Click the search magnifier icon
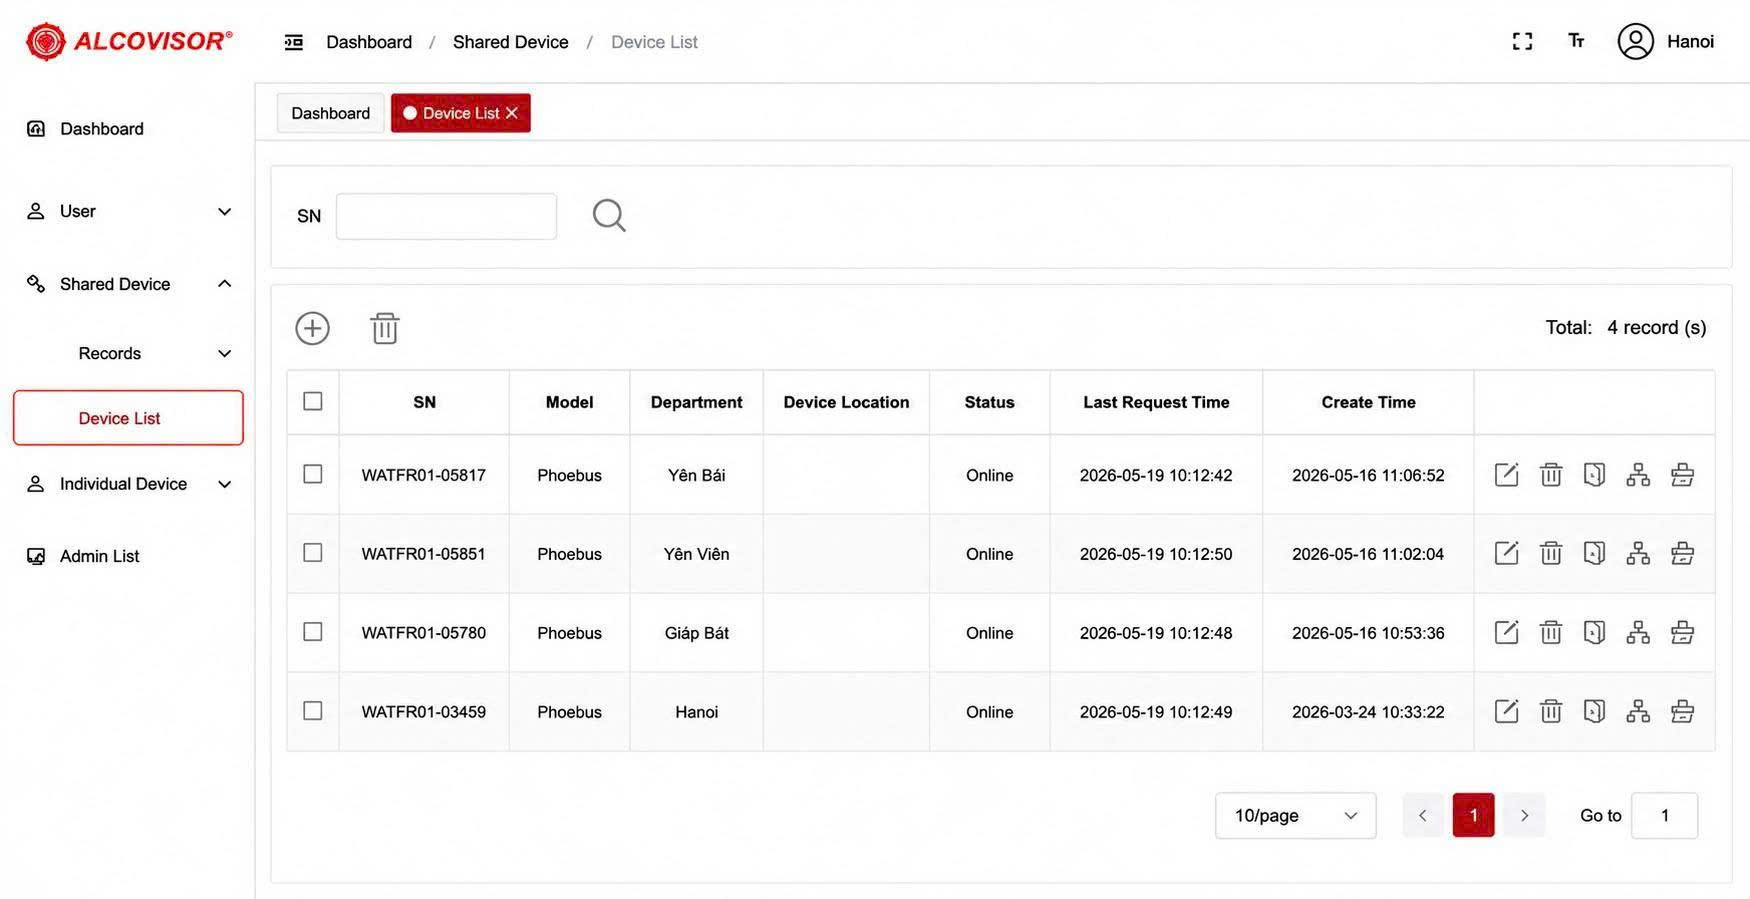 [609, 215]
